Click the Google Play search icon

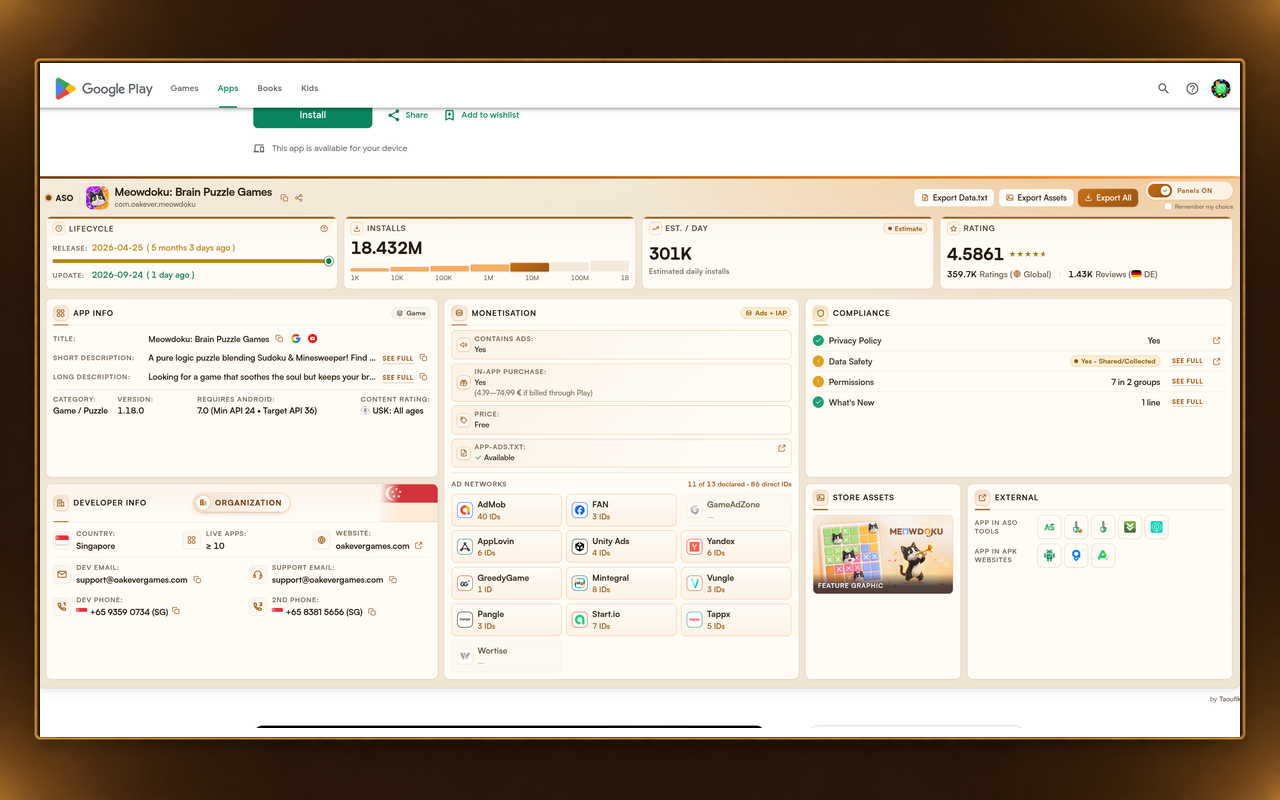click(x=1163, y=88)
